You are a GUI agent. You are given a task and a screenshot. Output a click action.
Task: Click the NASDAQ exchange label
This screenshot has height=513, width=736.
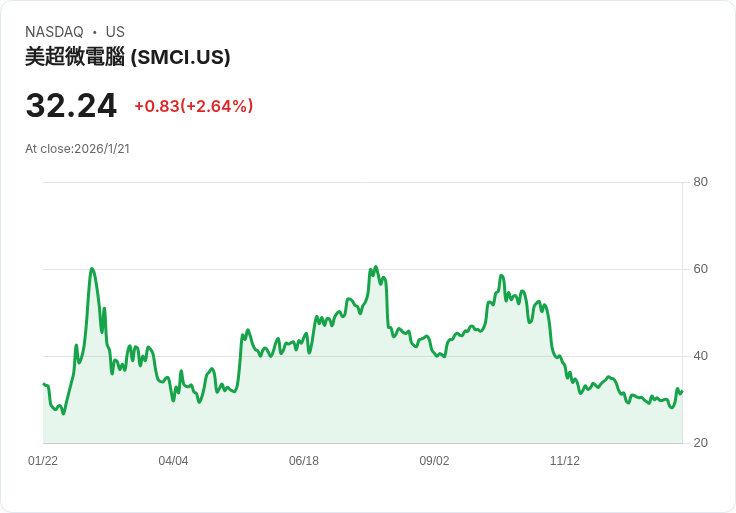54,32
